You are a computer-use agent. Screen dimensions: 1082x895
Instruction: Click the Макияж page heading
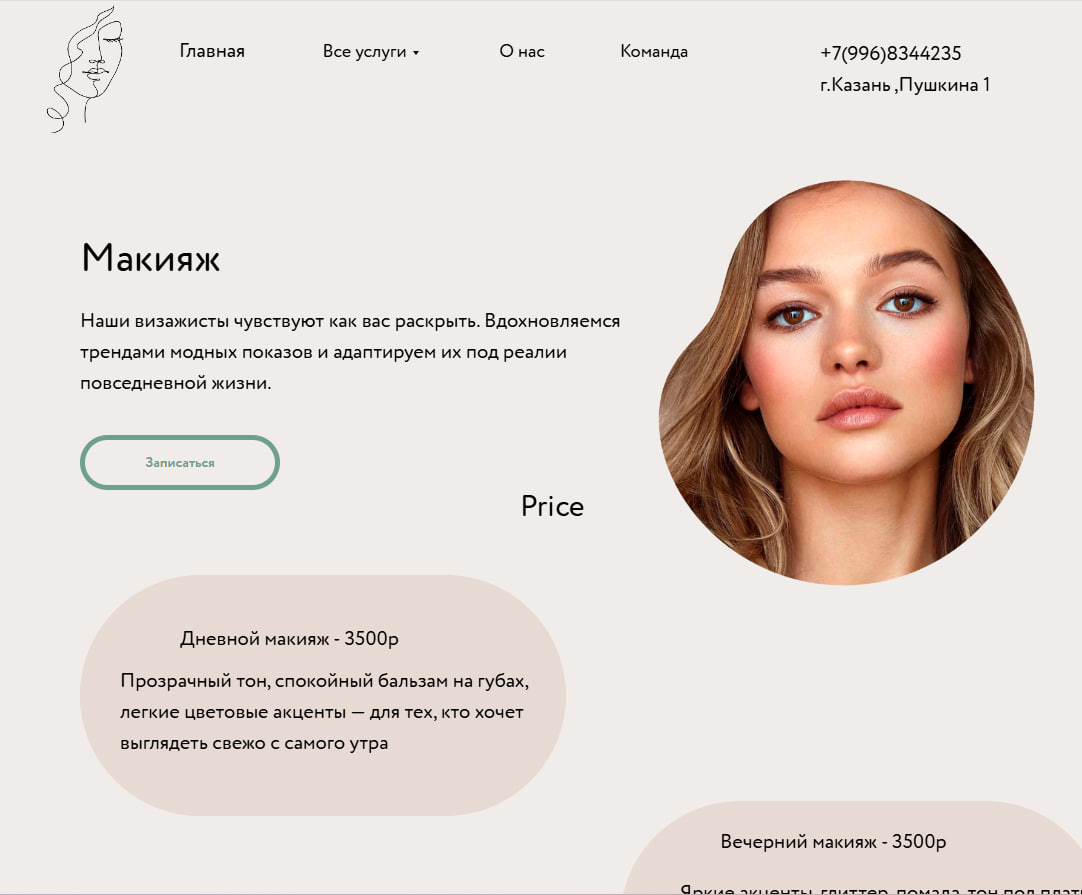click(150, 258)
